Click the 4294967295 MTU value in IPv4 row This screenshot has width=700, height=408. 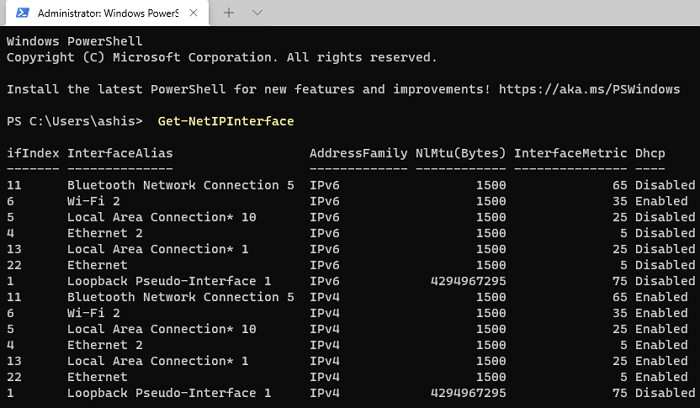coord(468,393)
